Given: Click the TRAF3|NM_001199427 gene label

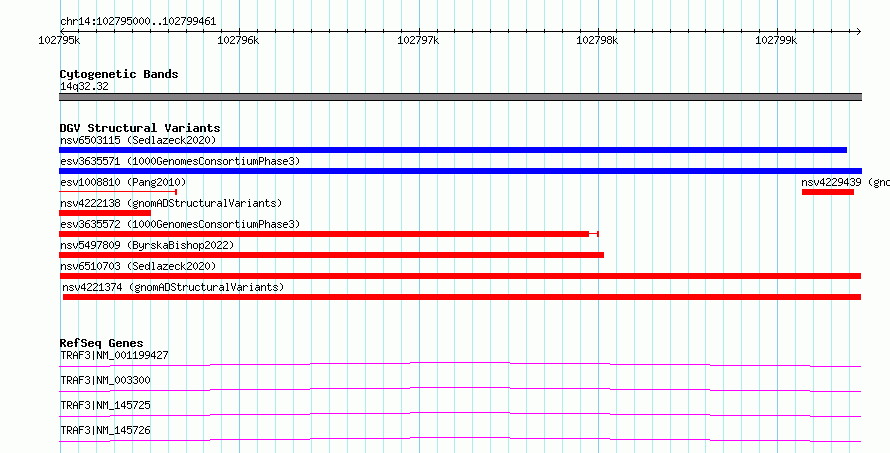Looking at the screenshot, I should (x=114, y=356).
